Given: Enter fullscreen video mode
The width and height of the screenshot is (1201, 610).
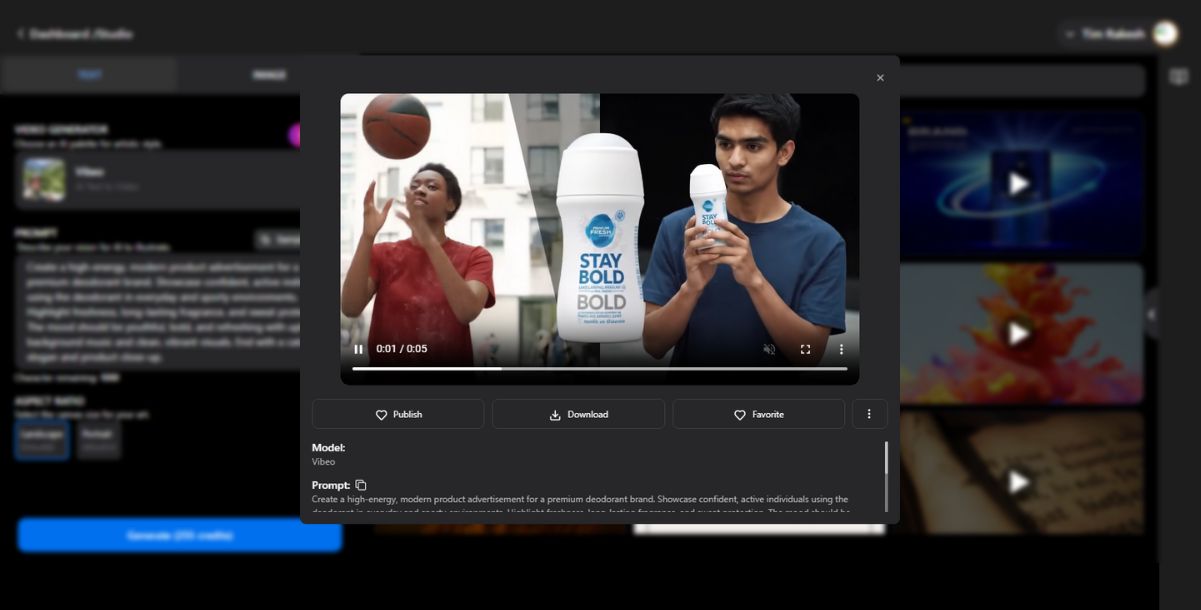Looking at the screenshot, I should pos(805,349).
